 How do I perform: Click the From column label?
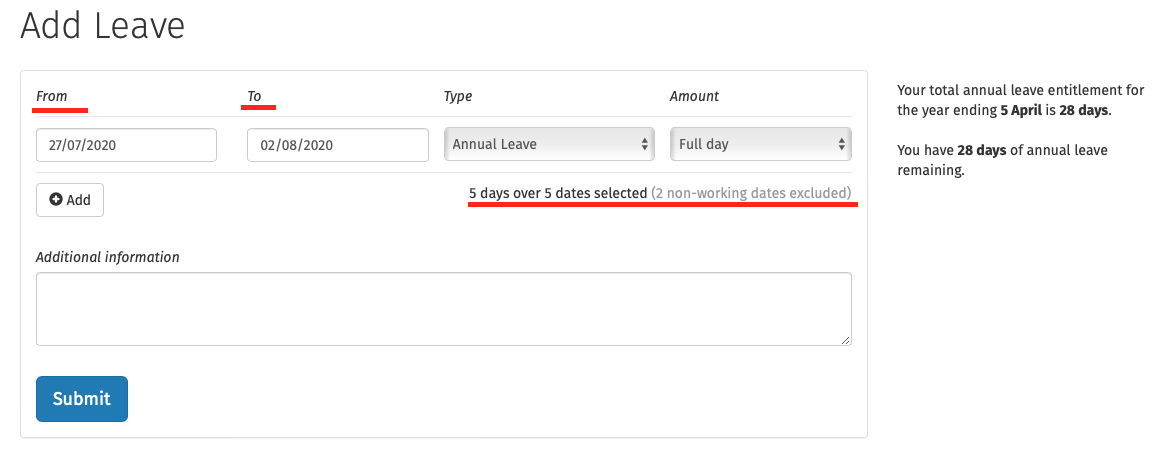tap(52, 96)
